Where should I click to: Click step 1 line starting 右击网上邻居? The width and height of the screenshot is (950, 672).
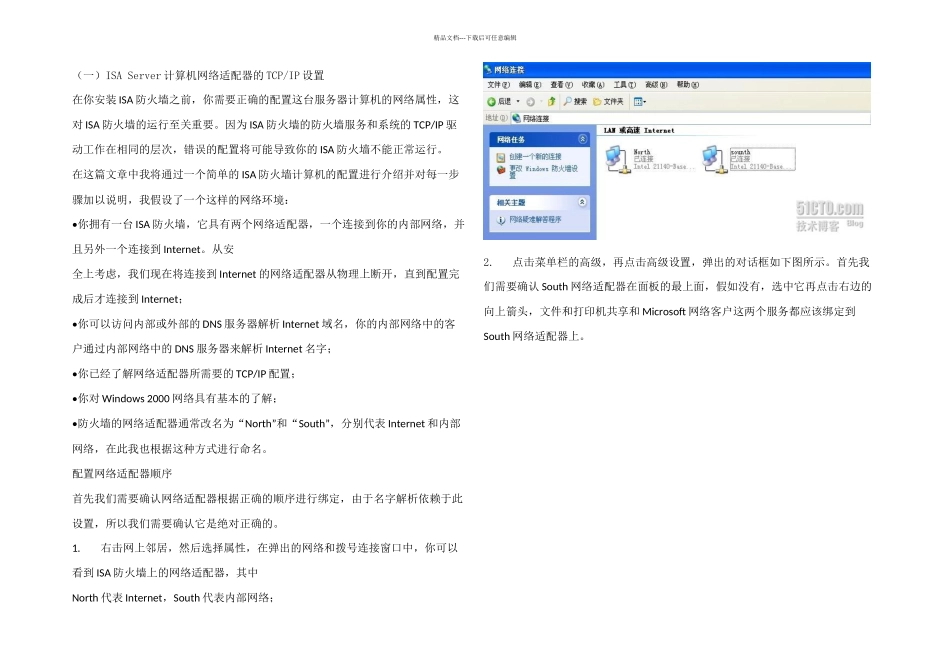pos(265,548)
